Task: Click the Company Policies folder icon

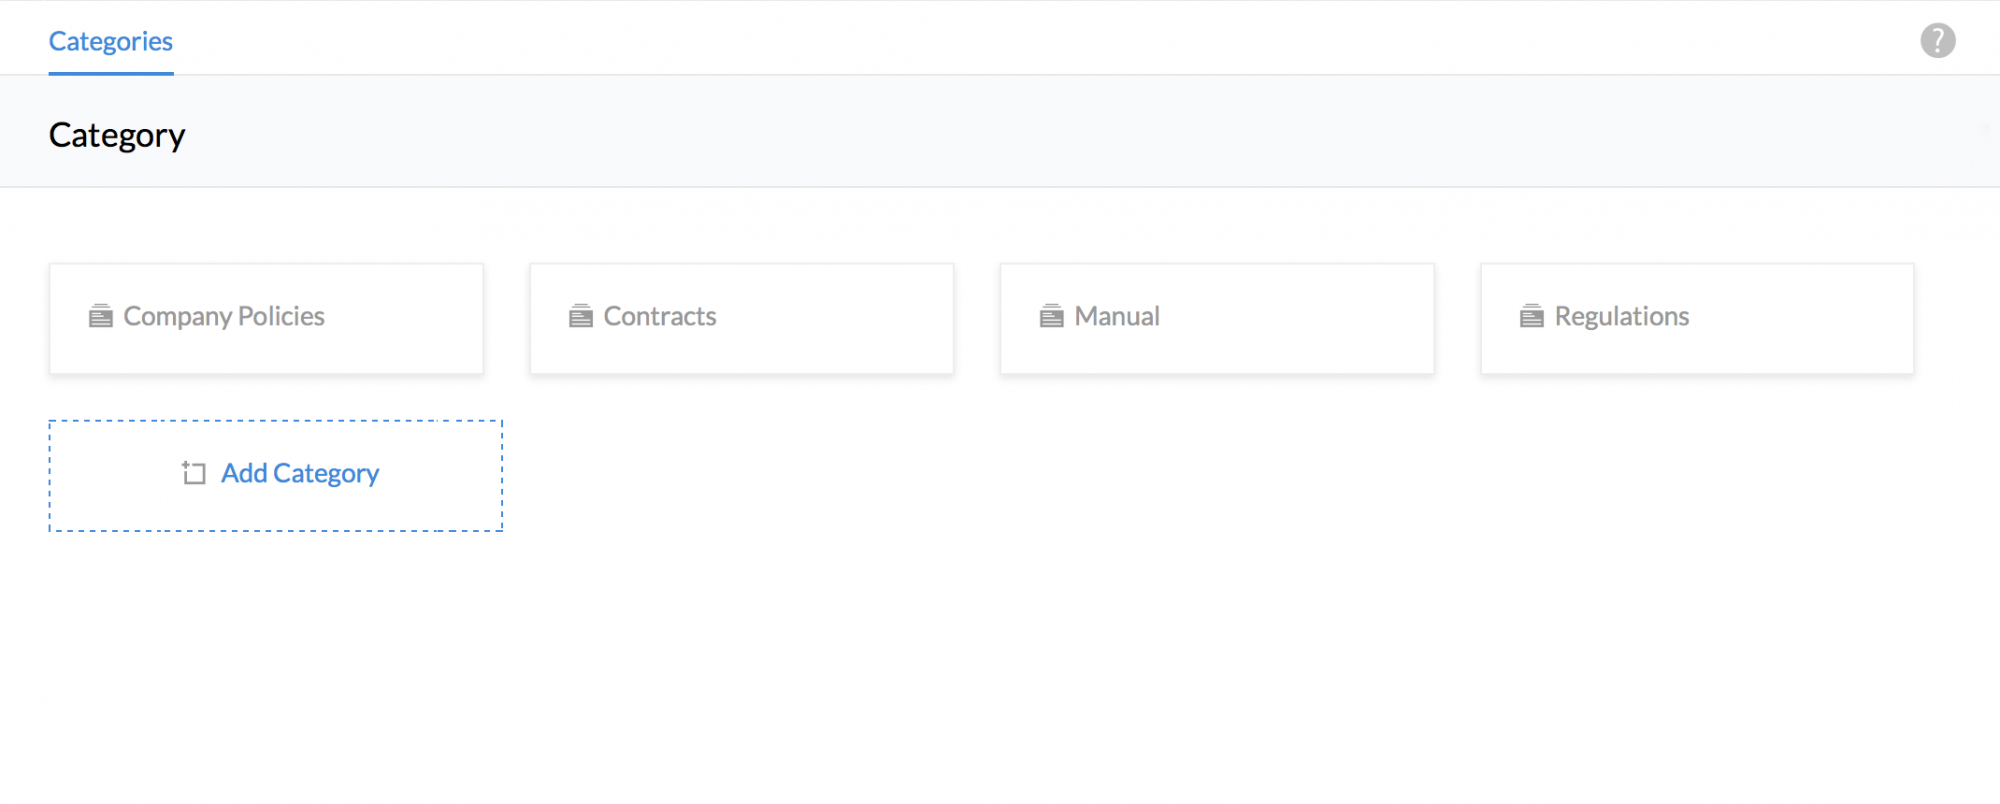Action: coord(101,317)
